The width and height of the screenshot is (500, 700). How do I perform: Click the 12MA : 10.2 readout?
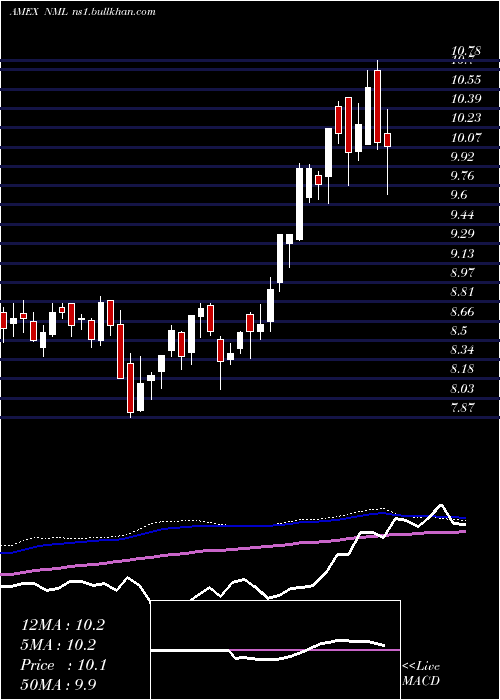pyautogui.click(x=63, y=625)
